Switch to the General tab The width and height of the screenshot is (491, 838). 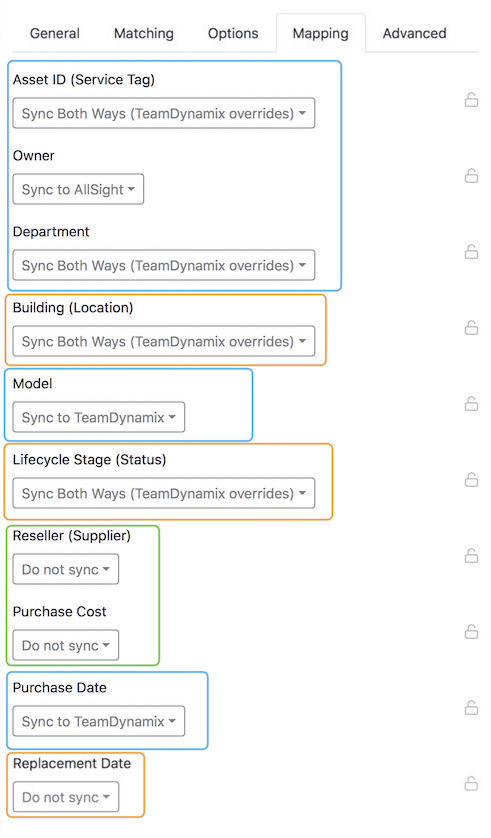tap(54, 33)
